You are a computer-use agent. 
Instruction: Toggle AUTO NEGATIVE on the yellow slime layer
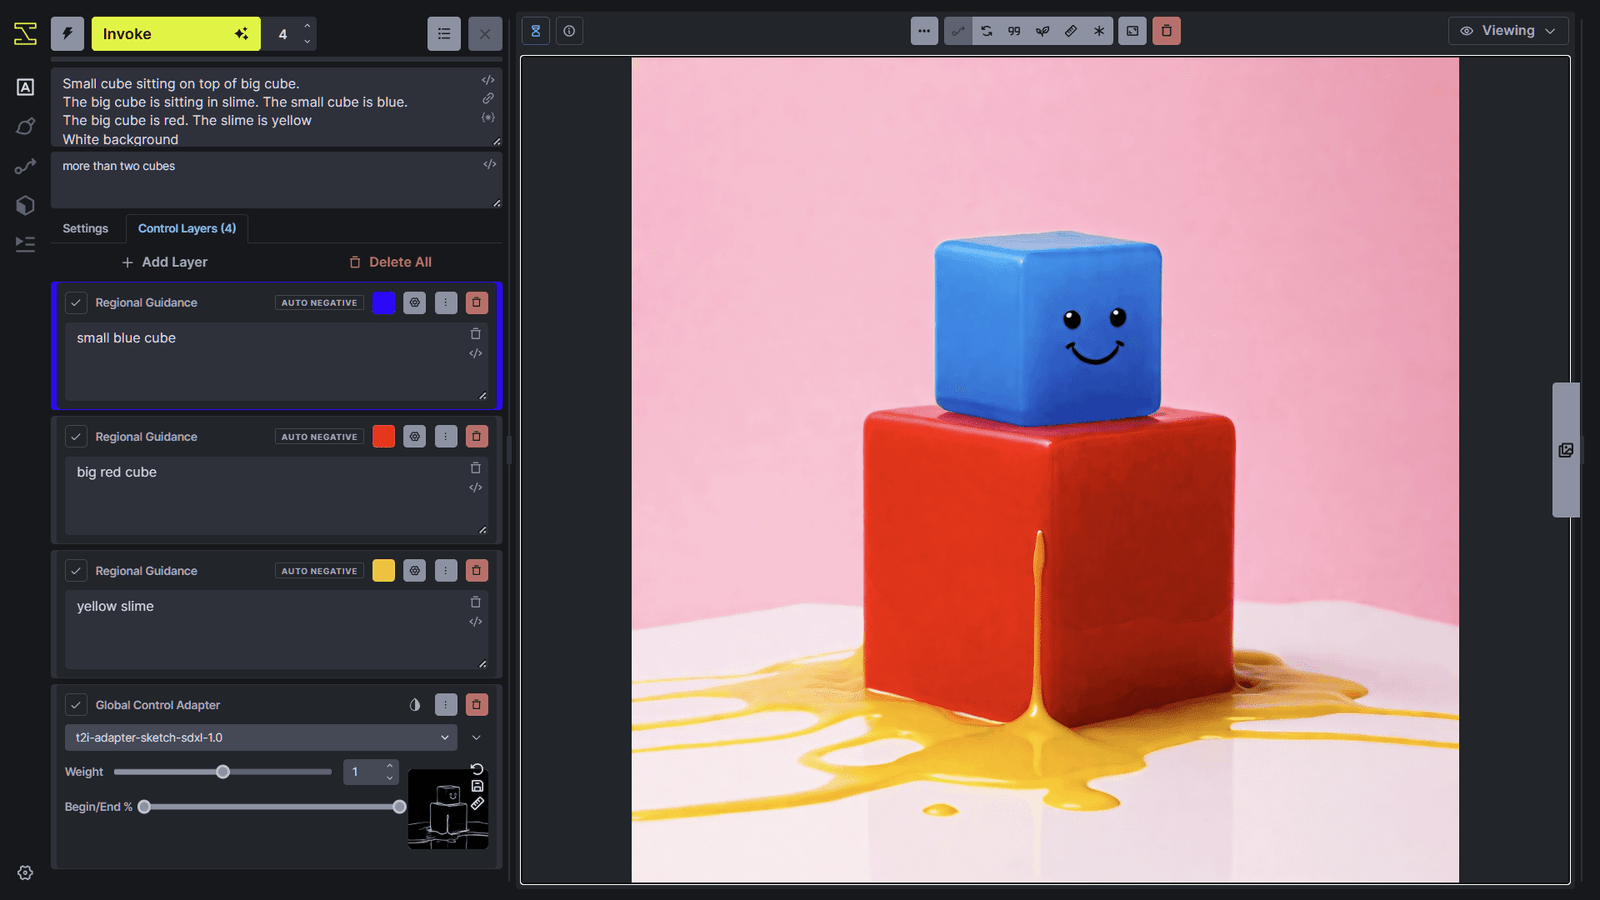coord(319,570)
